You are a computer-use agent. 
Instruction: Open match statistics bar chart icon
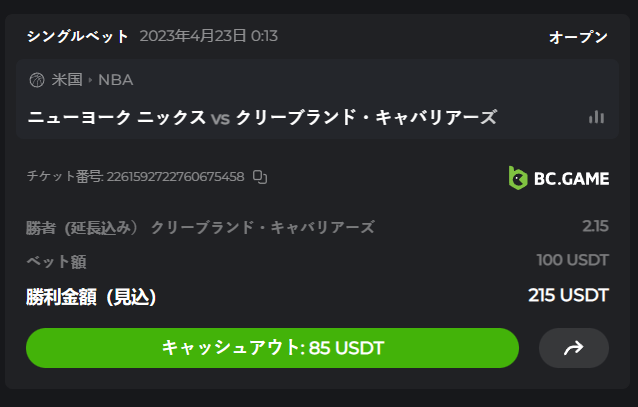click(597, 117)
